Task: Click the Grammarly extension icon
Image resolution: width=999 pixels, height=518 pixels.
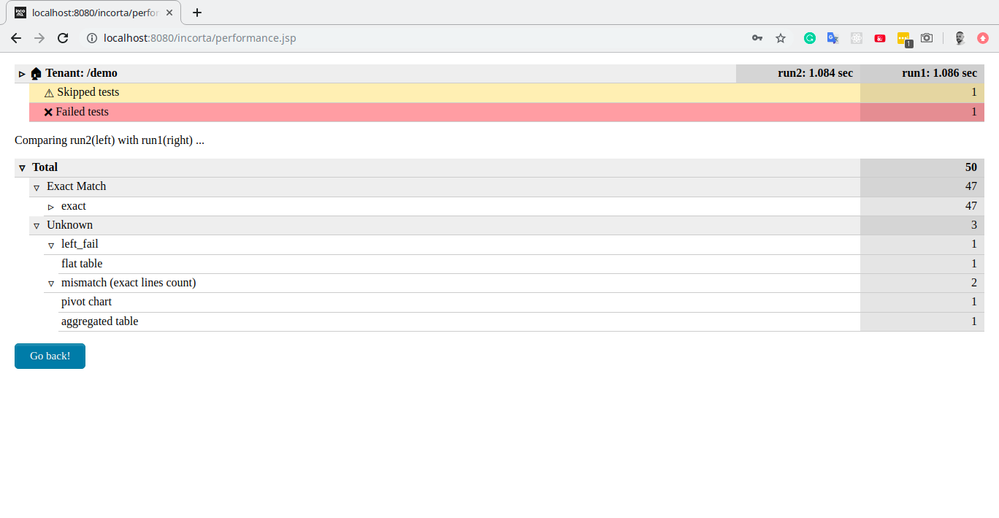Action: (809, 38)
